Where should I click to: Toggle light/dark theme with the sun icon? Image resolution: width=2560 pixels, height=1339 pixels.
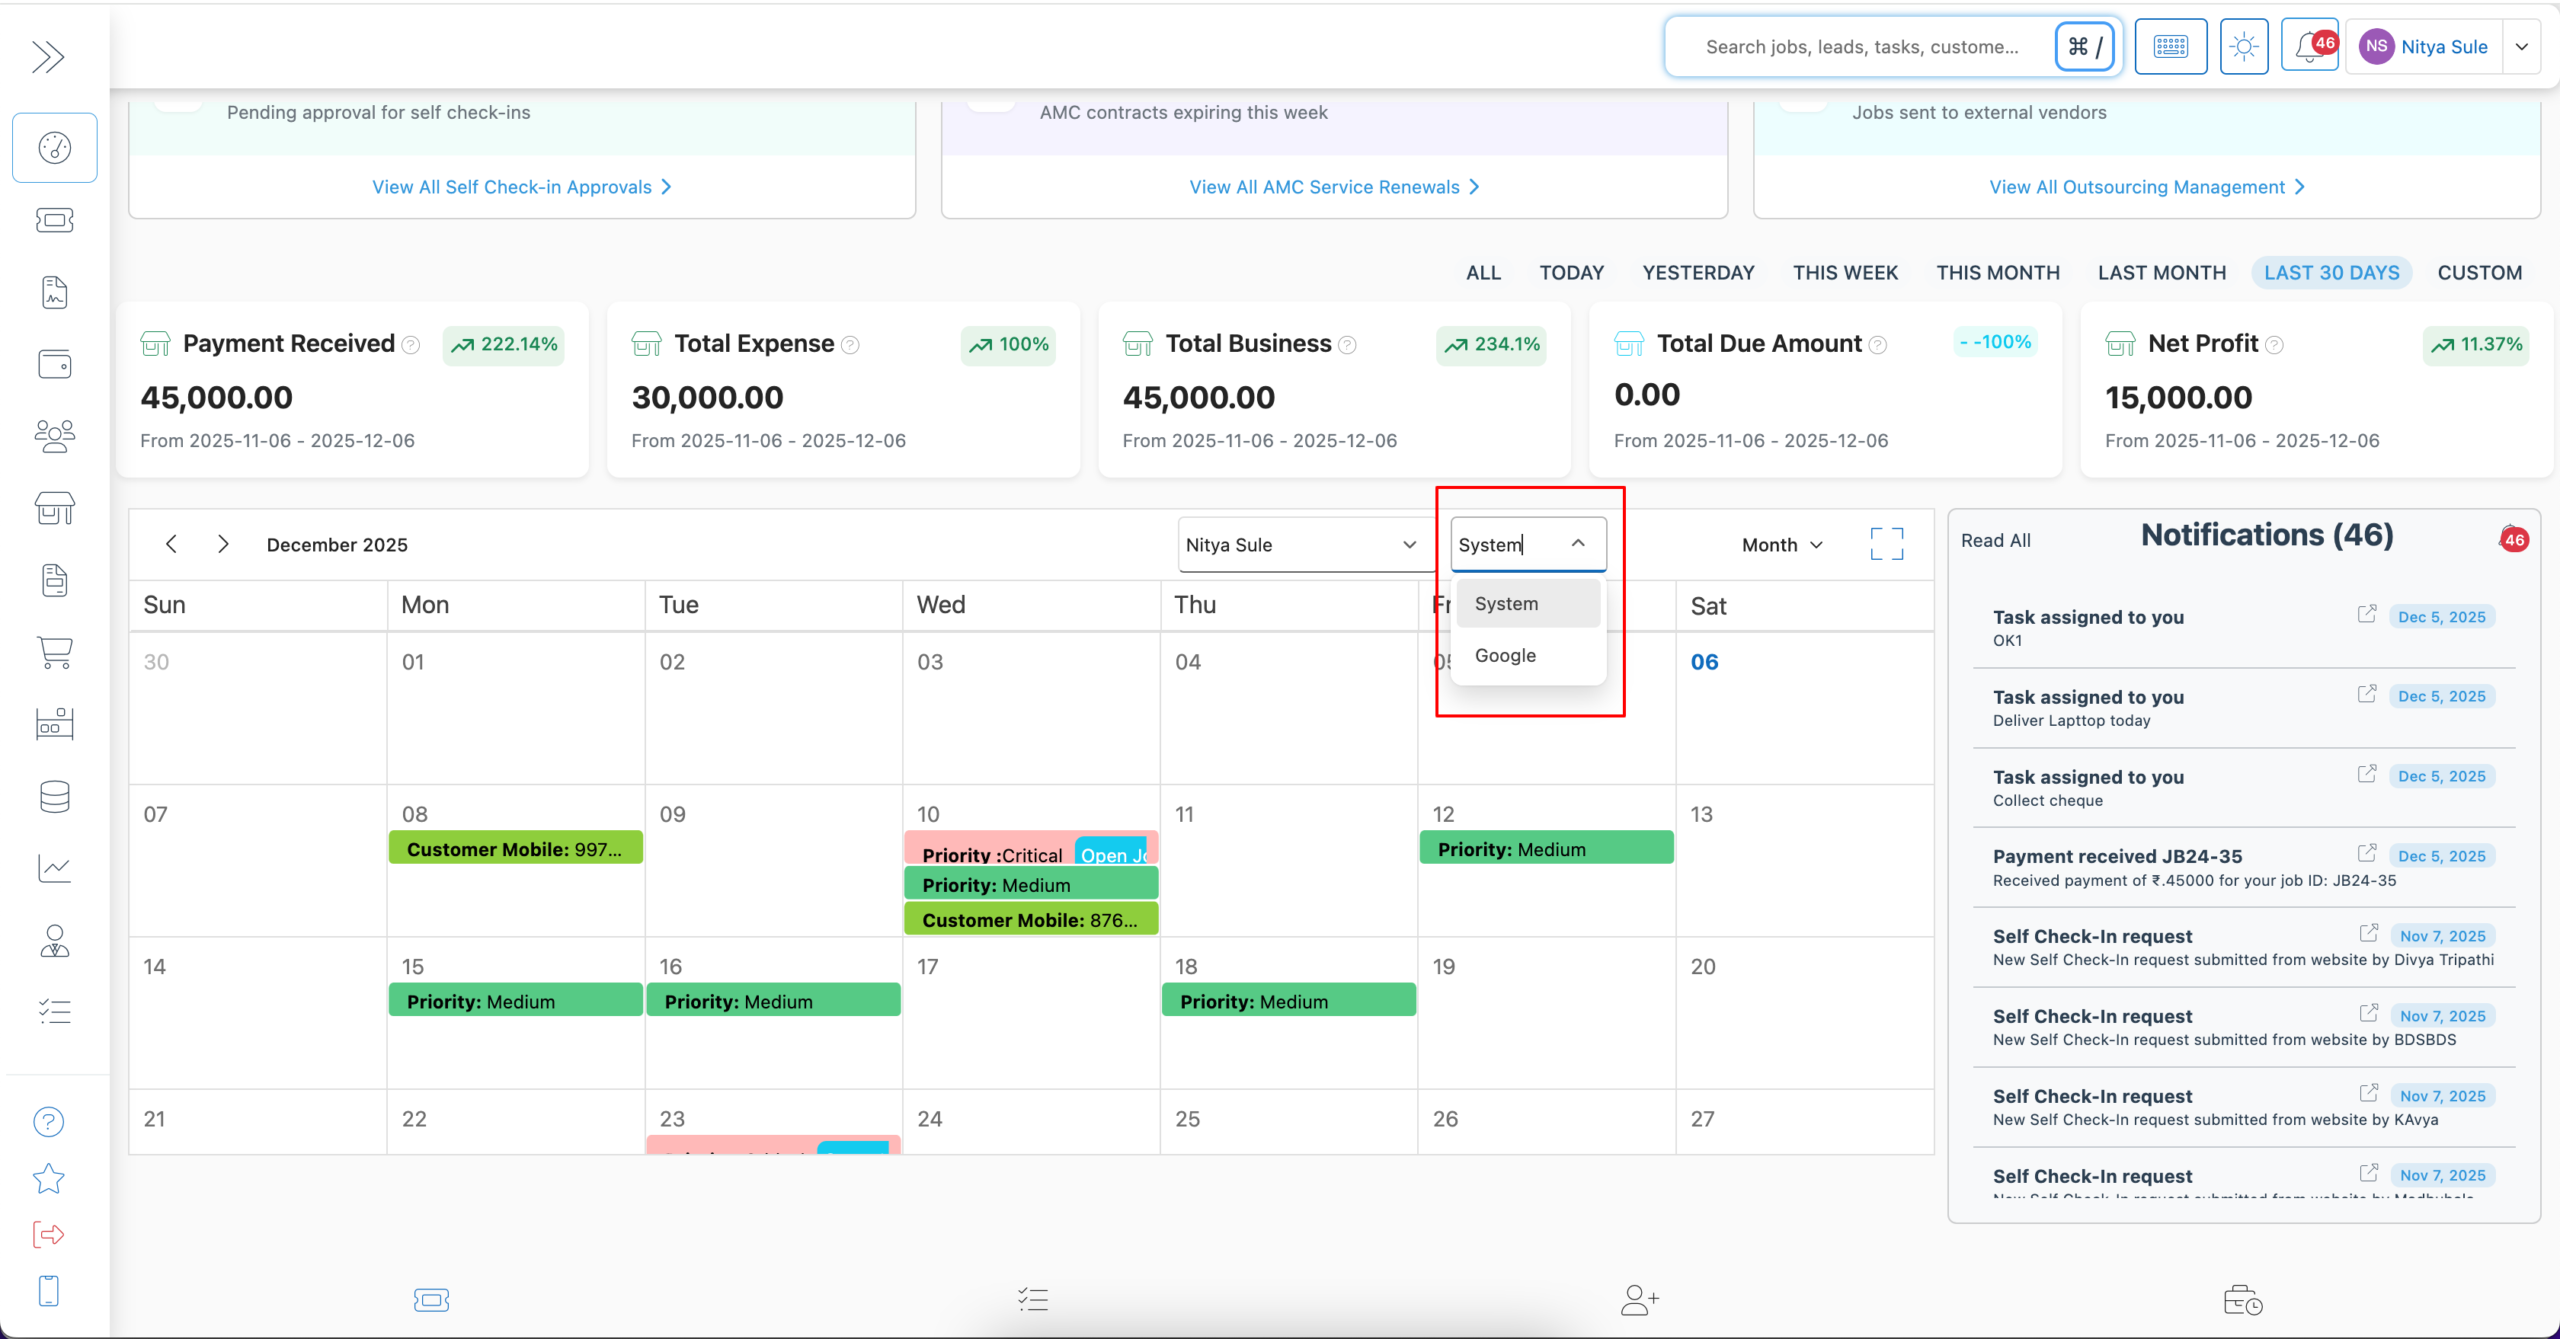pos(2244,46)
